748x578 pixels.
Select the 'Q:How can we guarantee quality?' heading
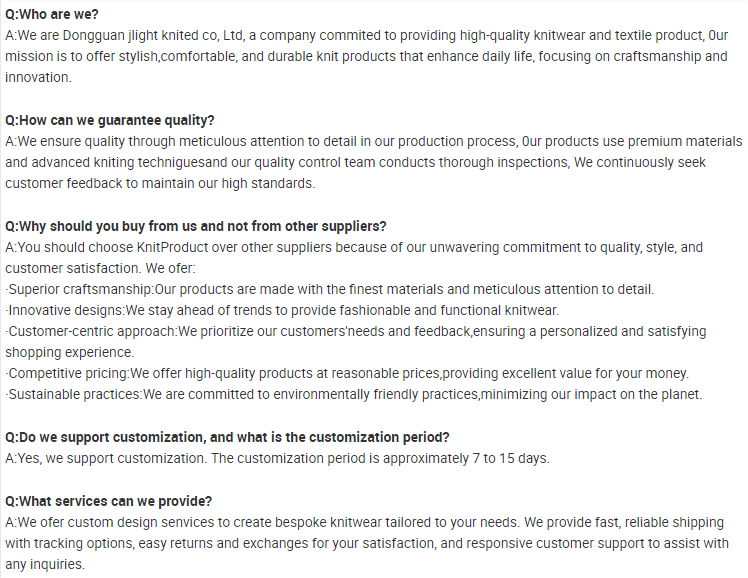point(110,120)
